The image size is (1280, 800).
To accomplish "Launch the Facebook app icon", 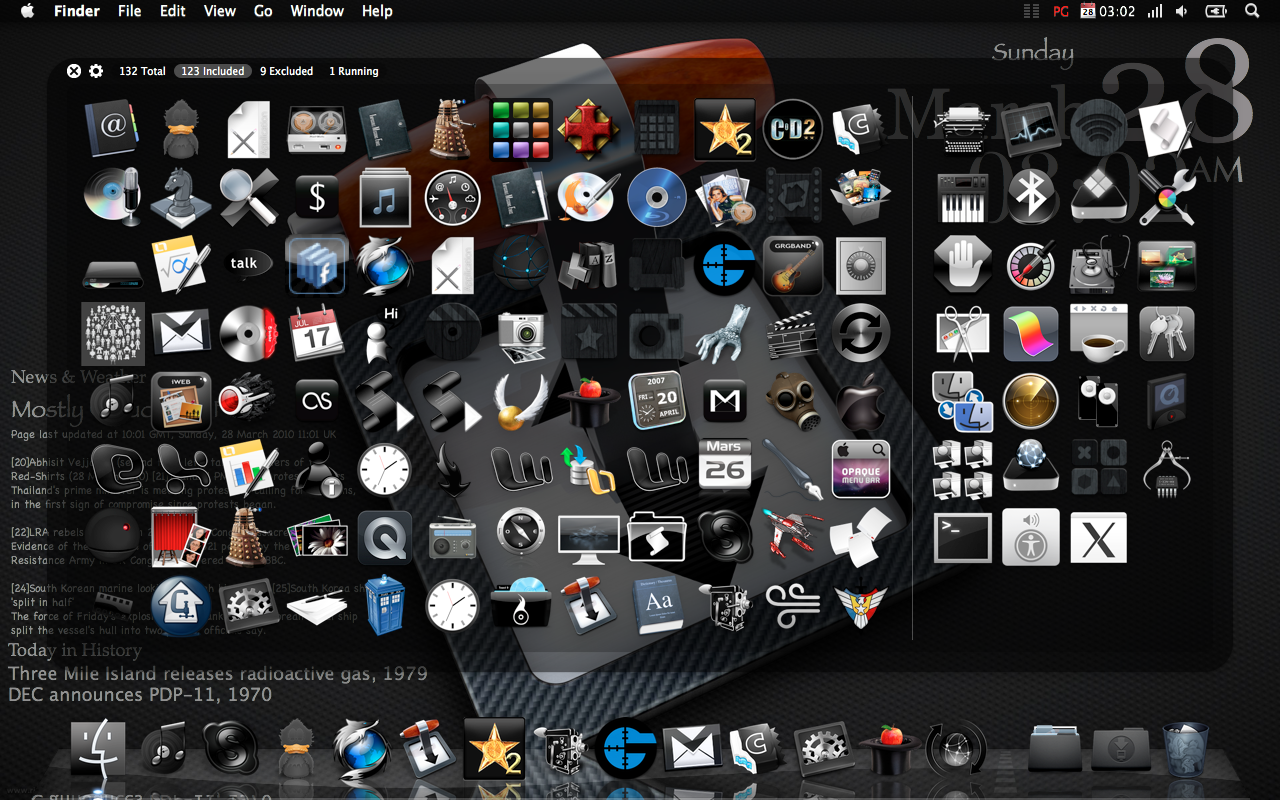I will (316, 264).
